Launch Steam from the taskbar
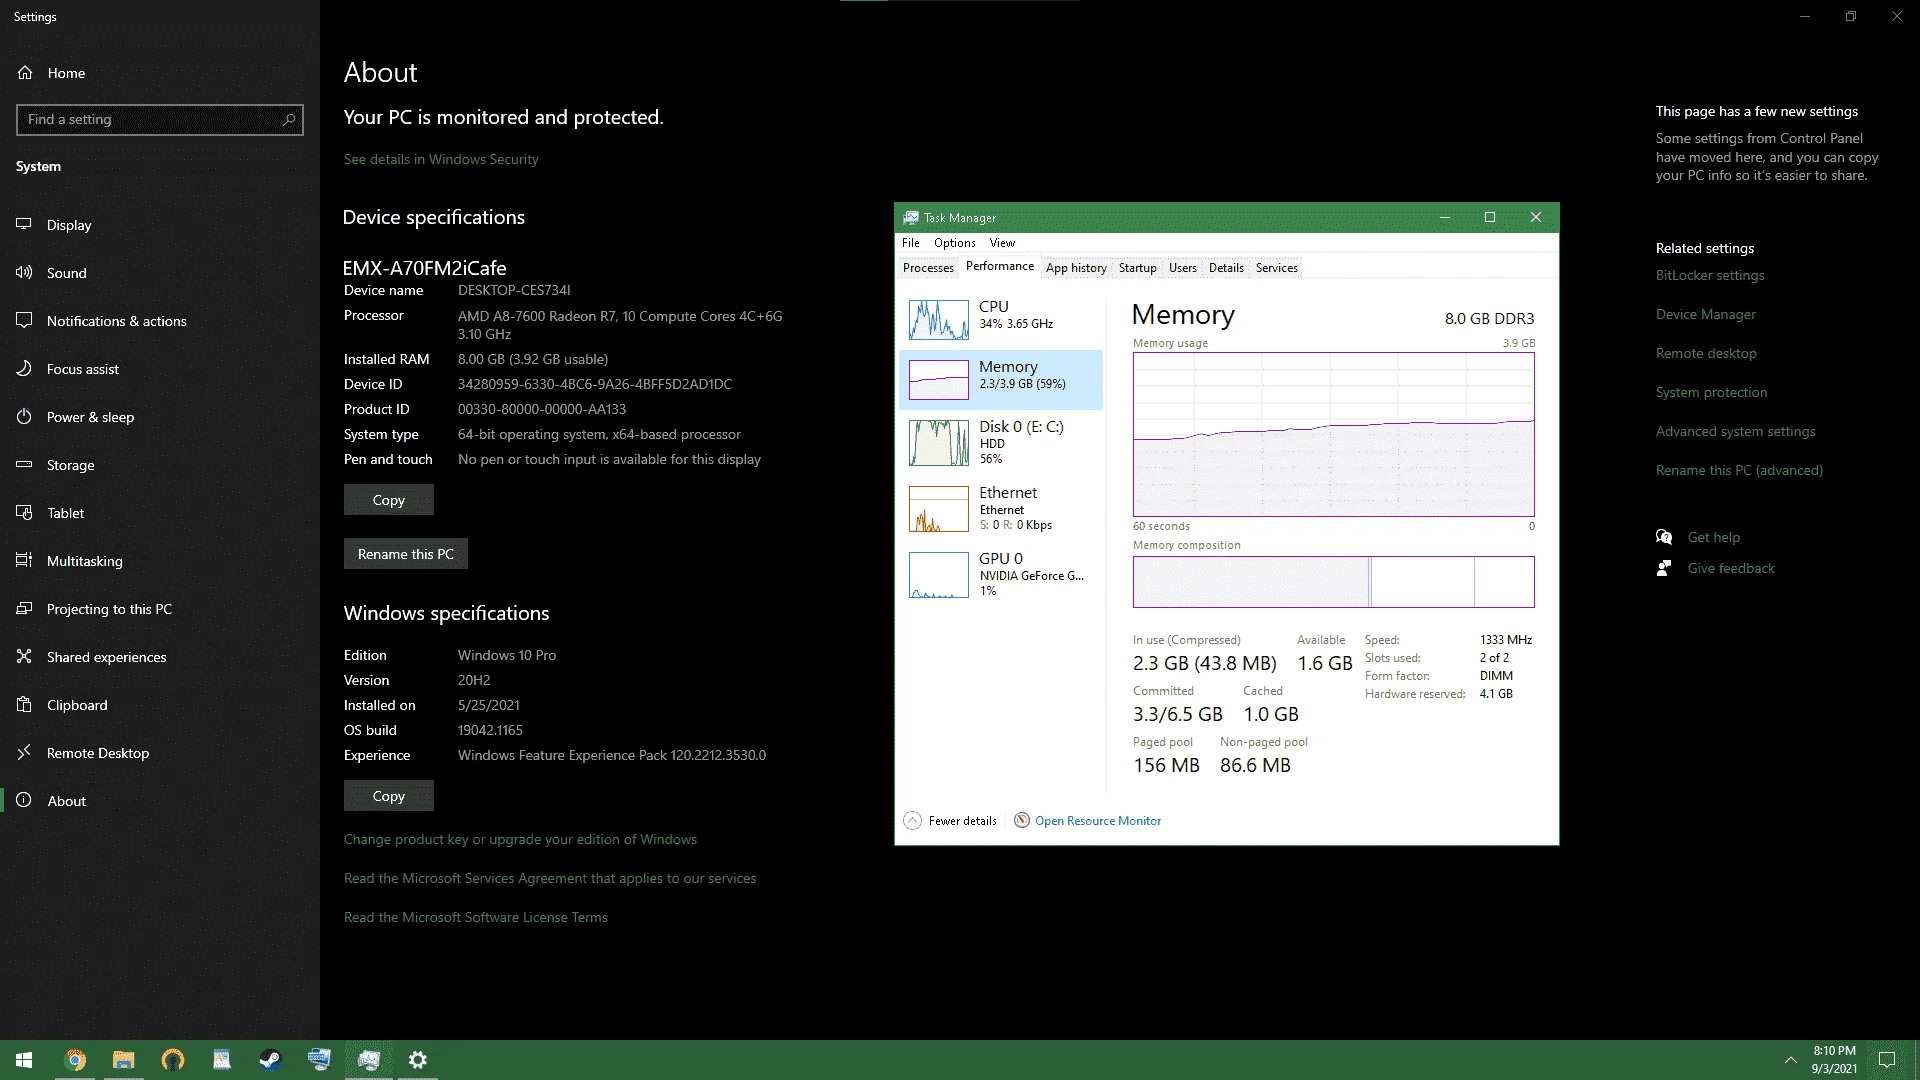The image size is (1920, 1080). coord(270,1060)
